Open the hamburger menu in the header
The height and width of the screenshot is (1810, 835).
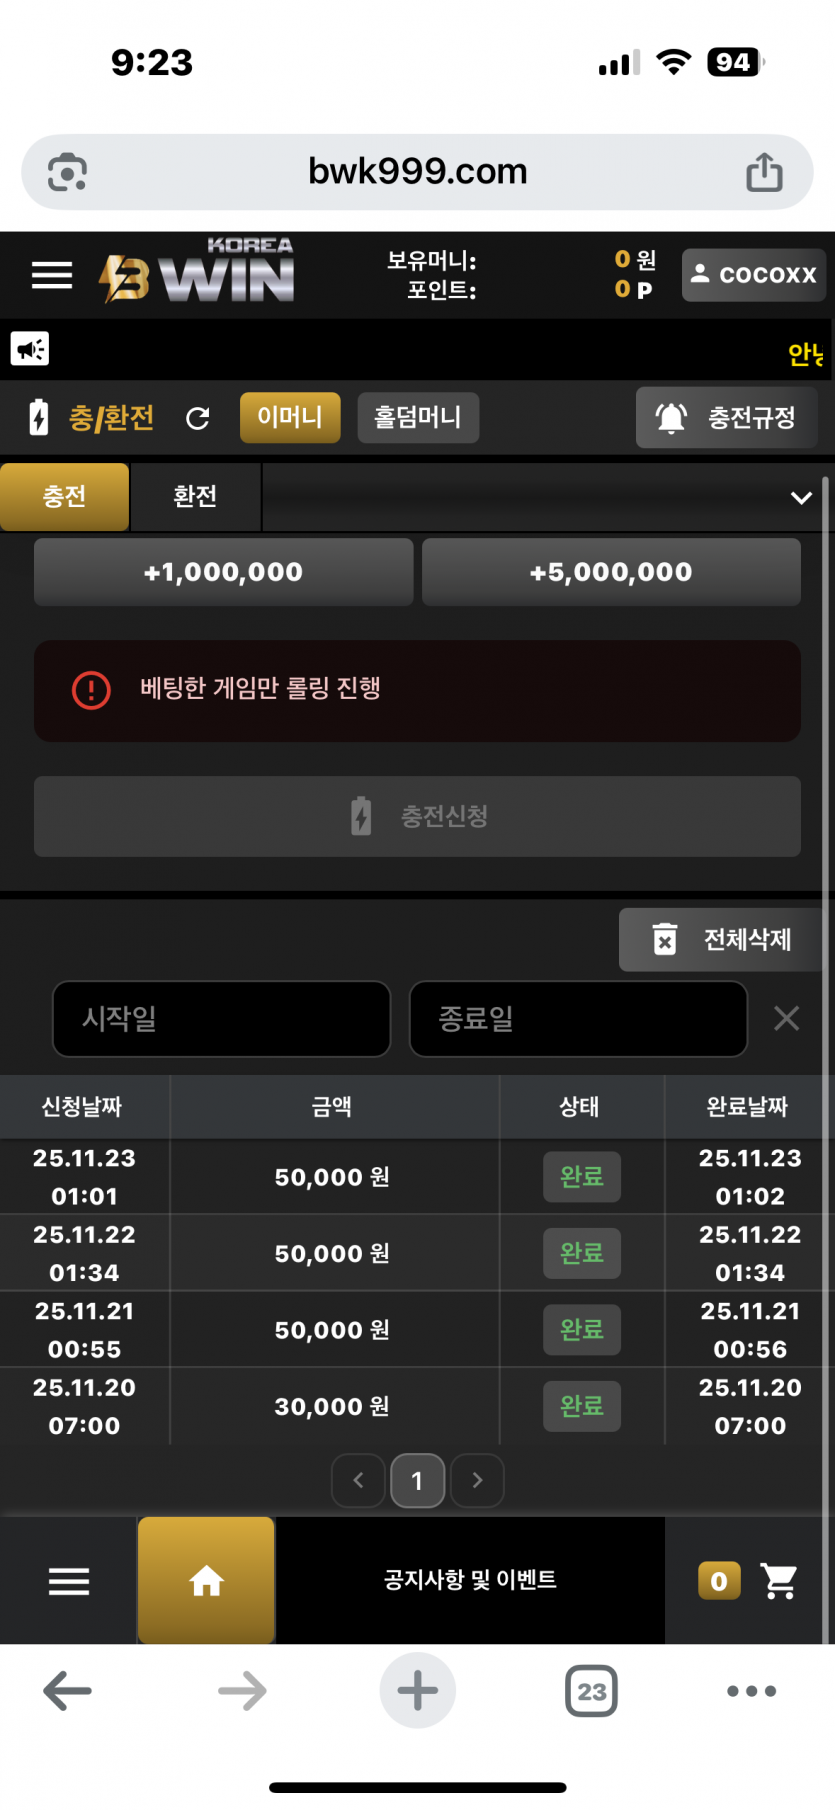pyautogui.click(x=52, y=275)
